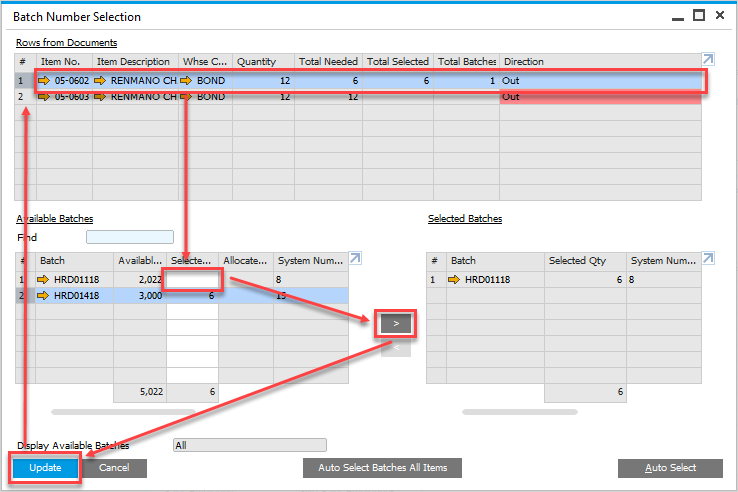
Task: Click the Total Needed column header
Action: pyautogui.click(x=329, y=62)
